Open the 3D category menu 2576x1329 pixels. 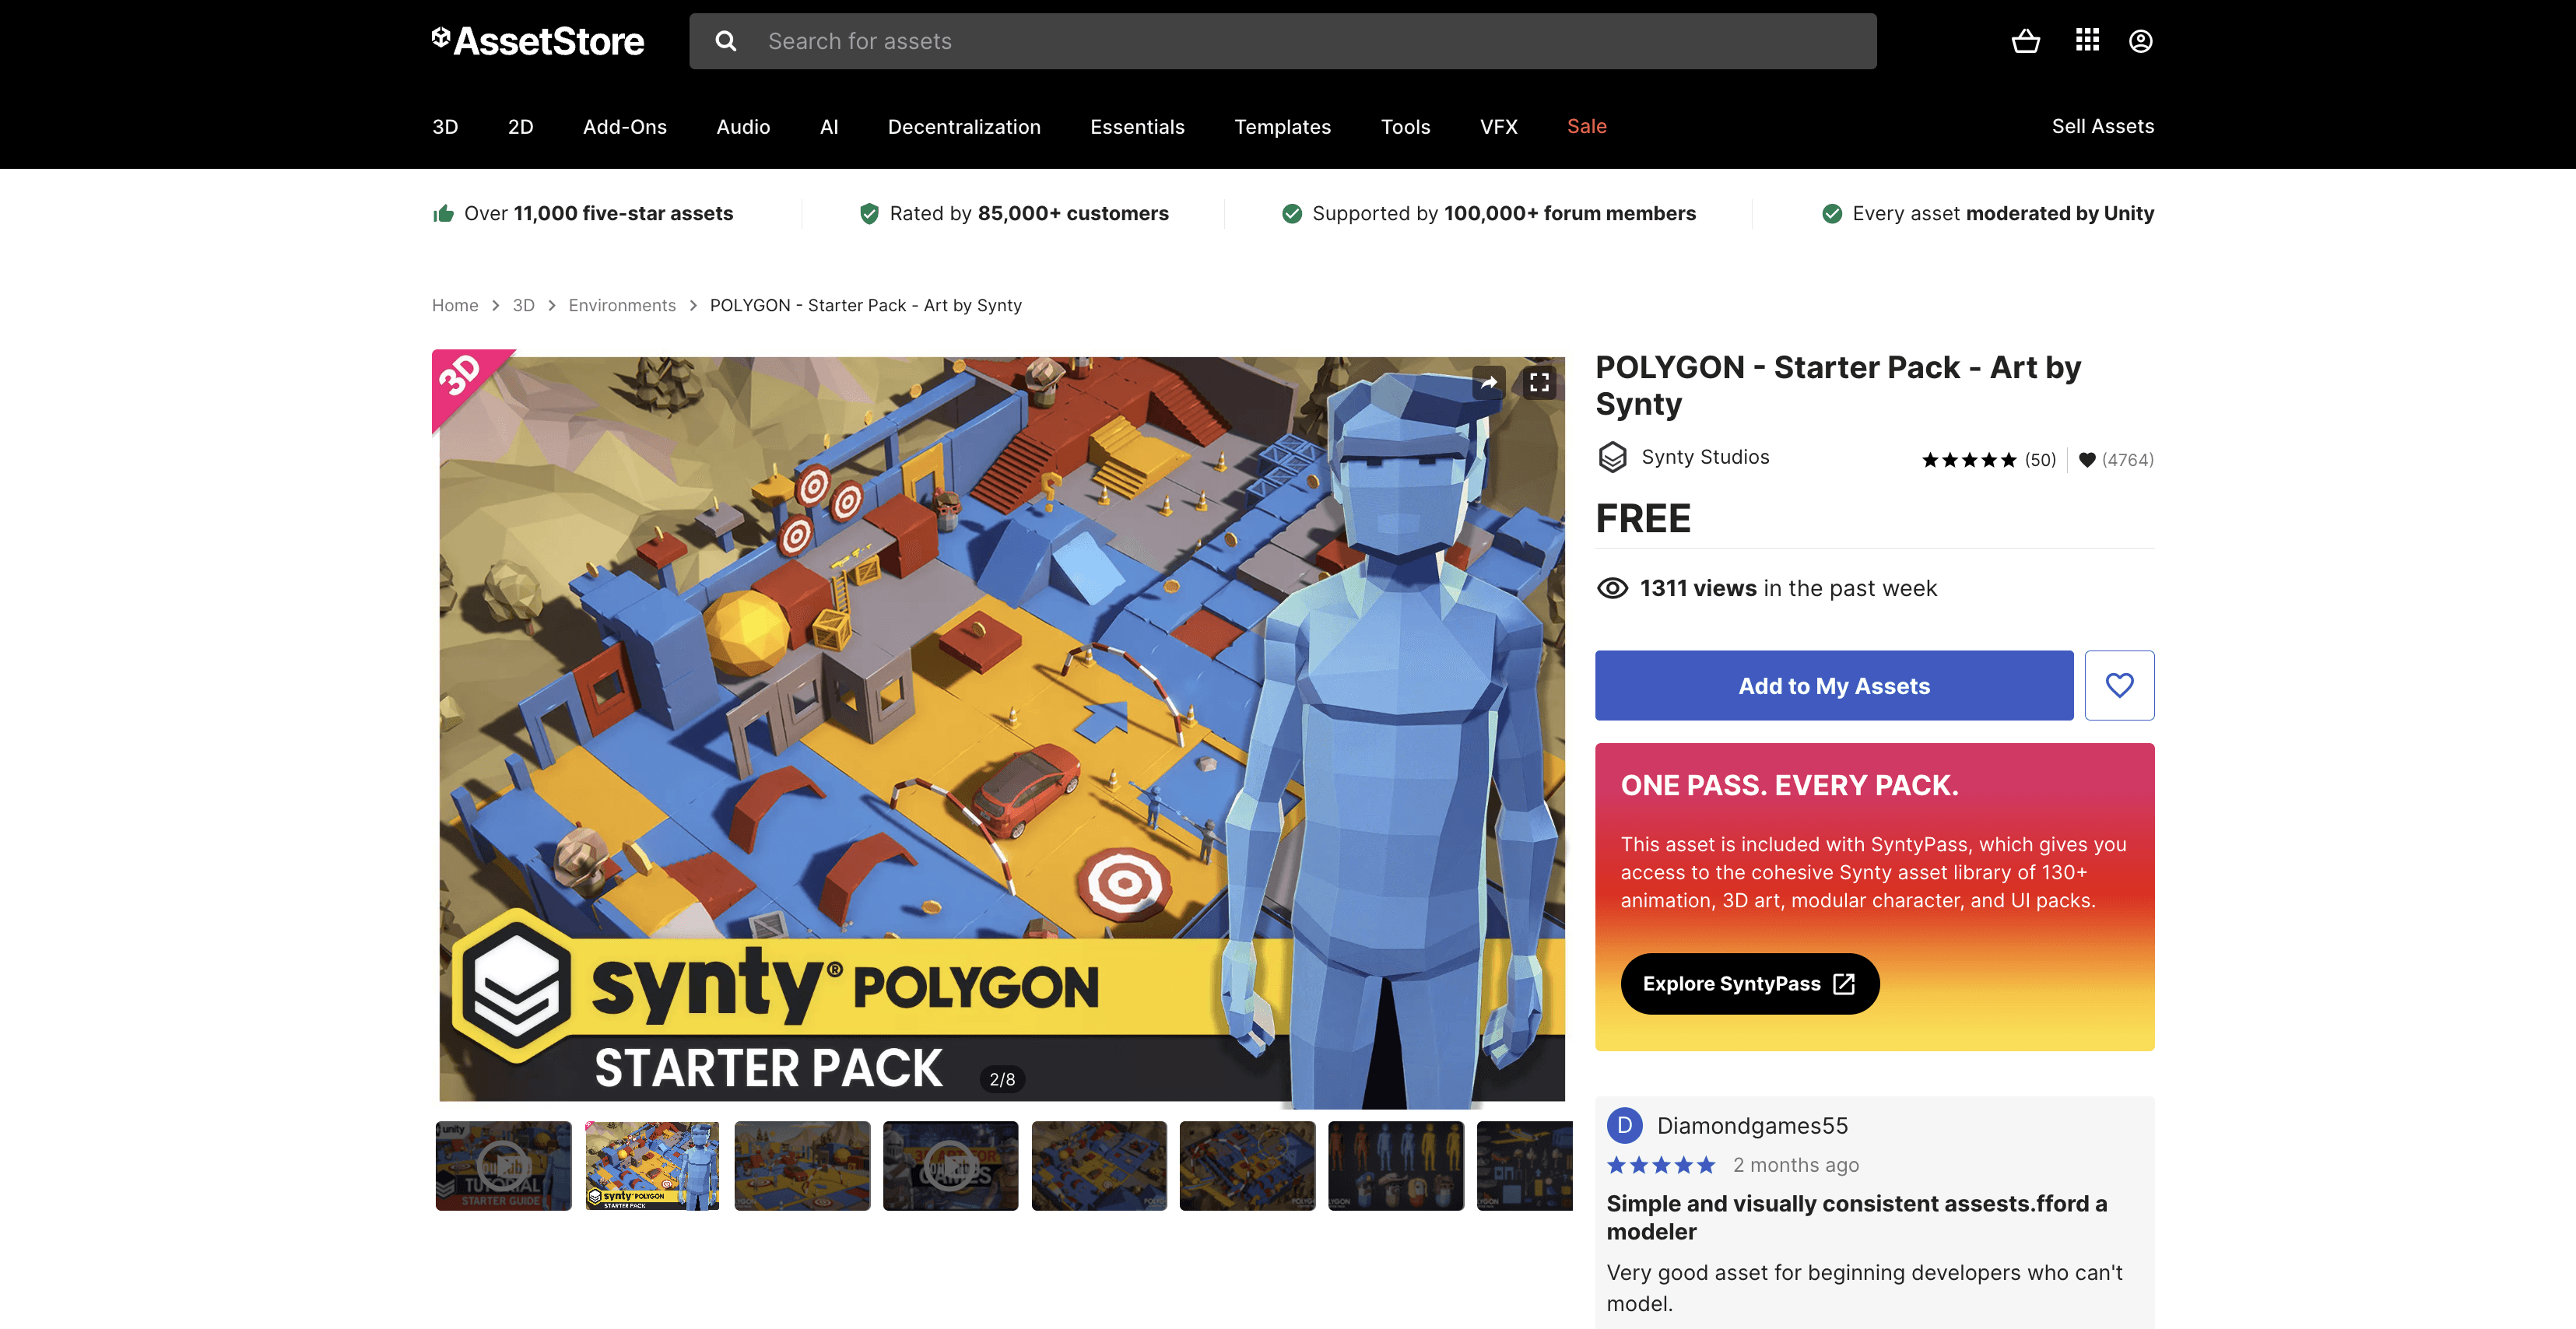pyautogui.click(x=445, y=127)
